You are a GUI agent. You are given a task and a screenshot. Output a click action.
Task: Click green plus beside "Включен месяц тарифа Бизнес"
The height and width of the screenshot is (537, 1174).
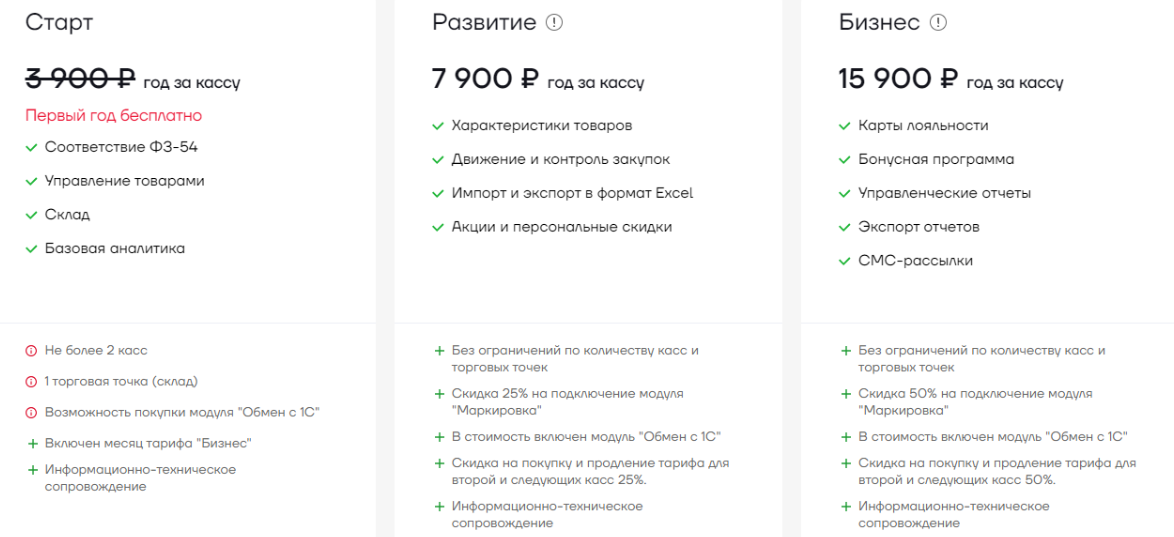click(31, 443)
